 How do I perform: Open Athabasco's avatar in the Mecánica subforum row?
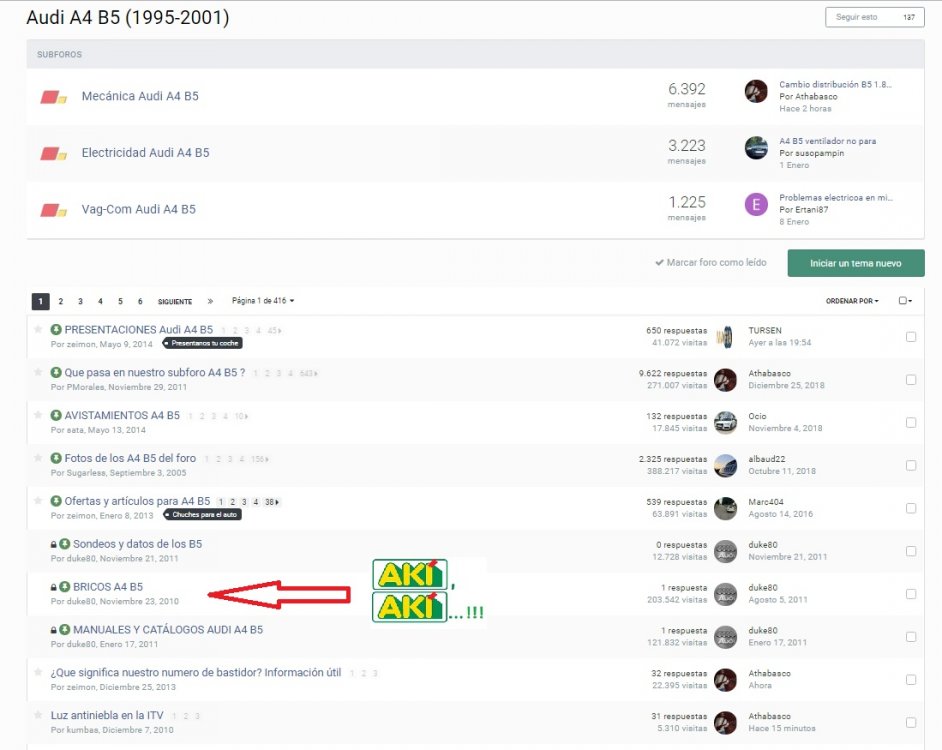click(756, 91)
